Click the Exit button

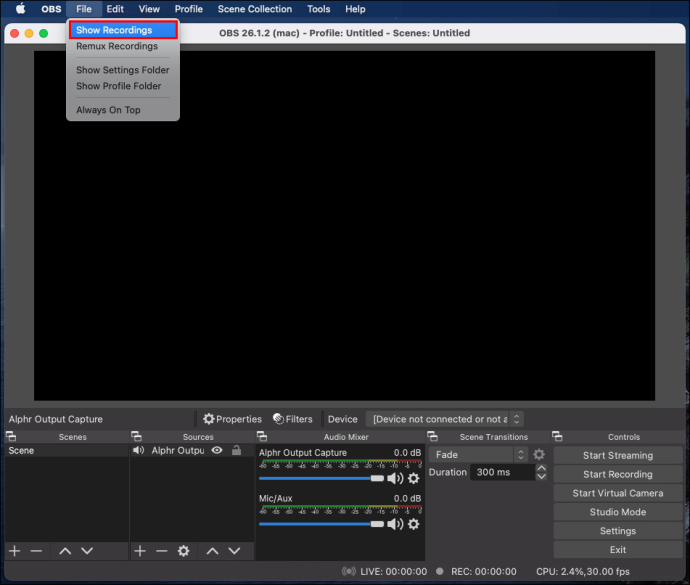[x=618, y=550]
